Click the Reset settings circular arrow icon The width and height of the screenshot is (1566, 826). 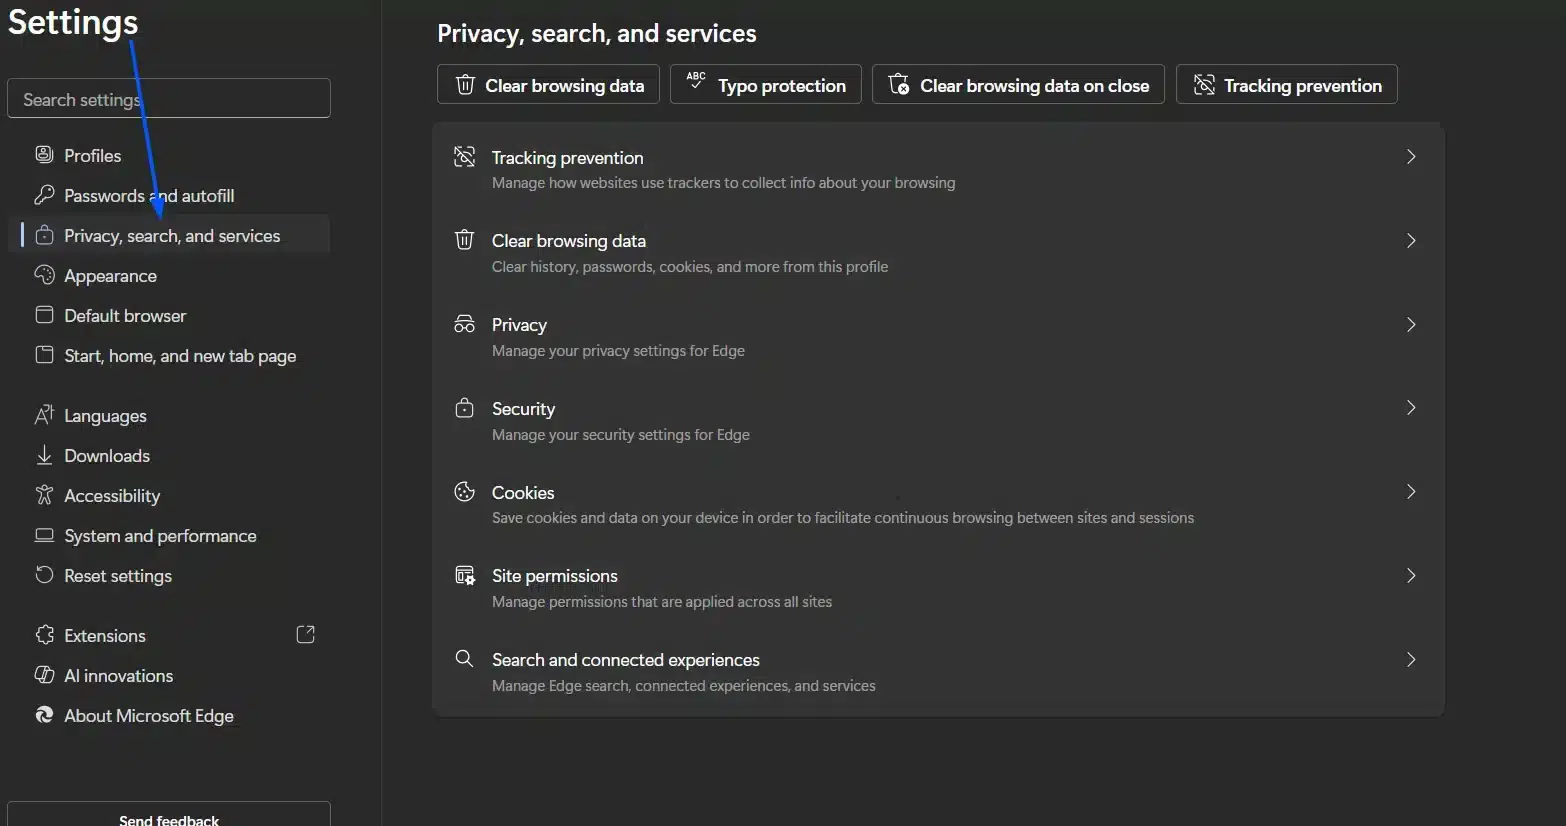[44, 574]
